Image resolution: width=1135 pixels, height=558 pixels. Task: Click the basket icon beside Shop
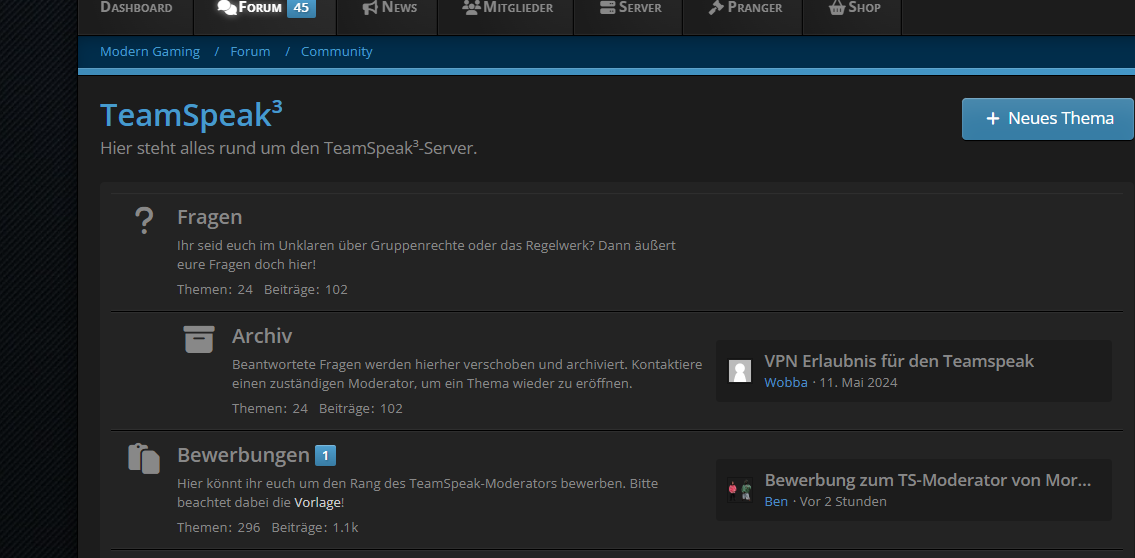pos(837,7)
